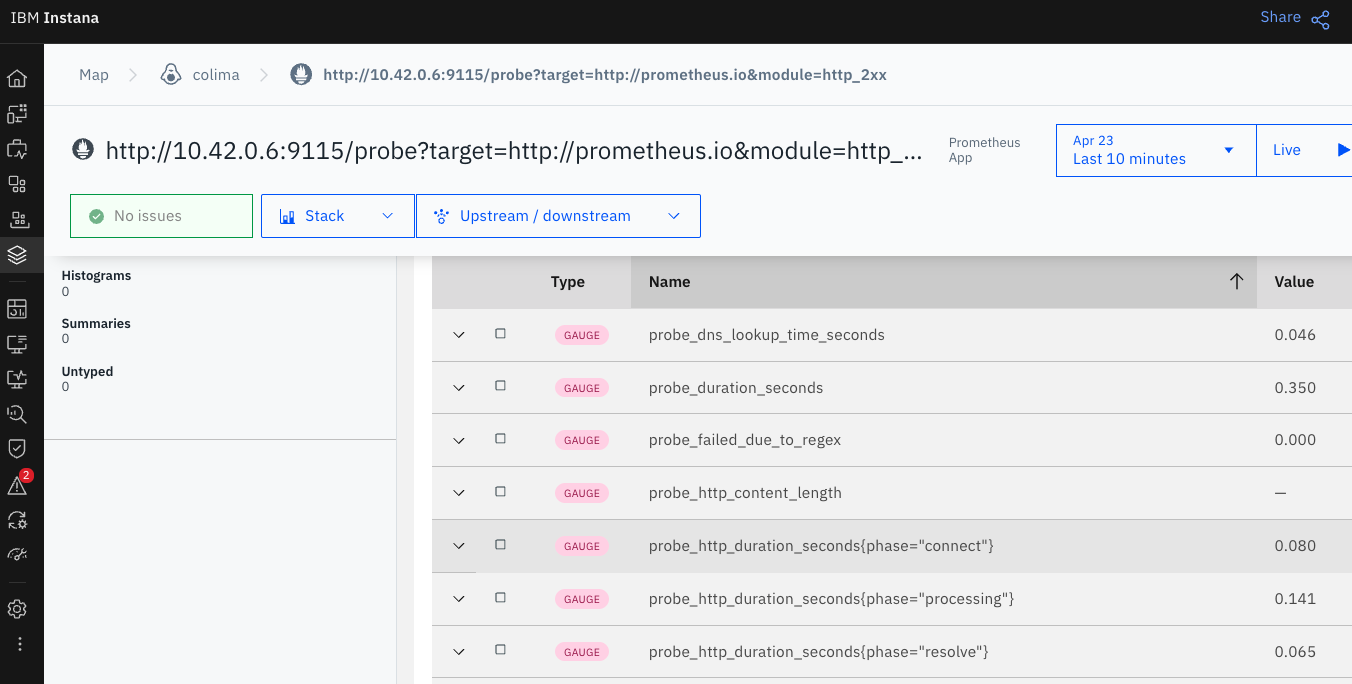Viewport: 1352px width, 684px height.
Task: Click the GAUGE tag on probe_http_content_length
Action: (582, 493)
